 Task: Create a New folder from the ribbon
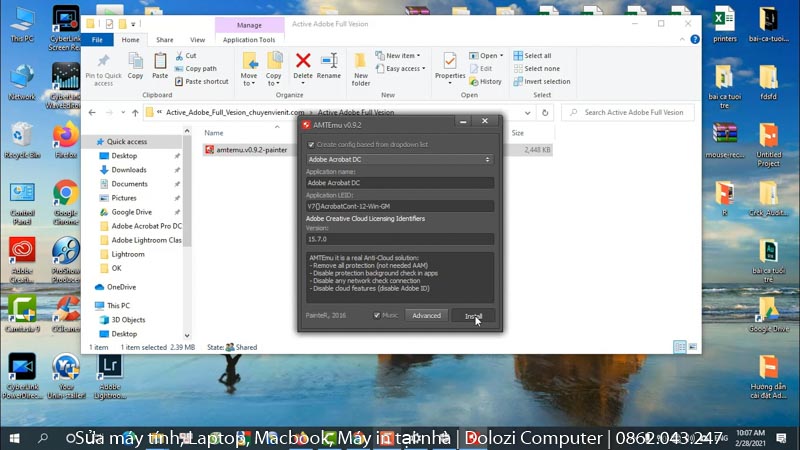(x=361, y=65)
